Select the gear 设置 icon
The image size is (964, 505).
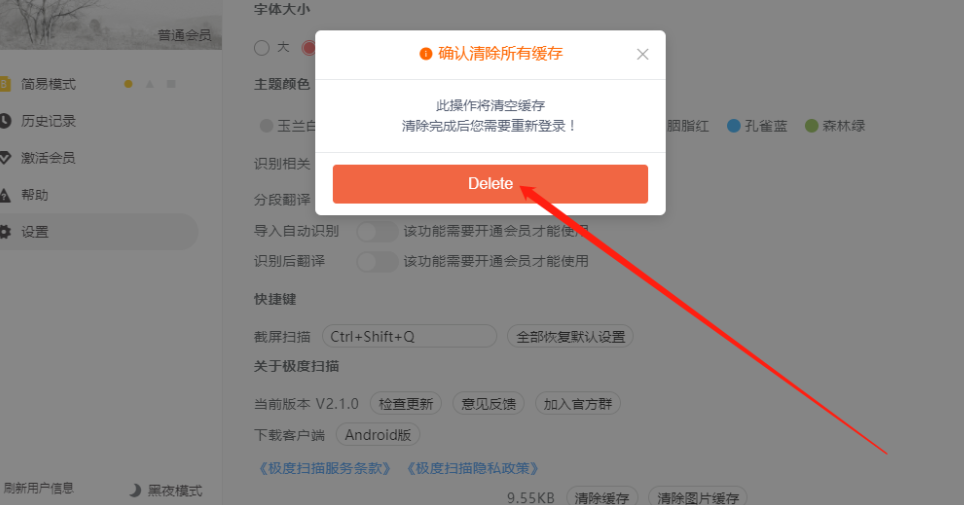pyautogui.click(x=5, y=232)
